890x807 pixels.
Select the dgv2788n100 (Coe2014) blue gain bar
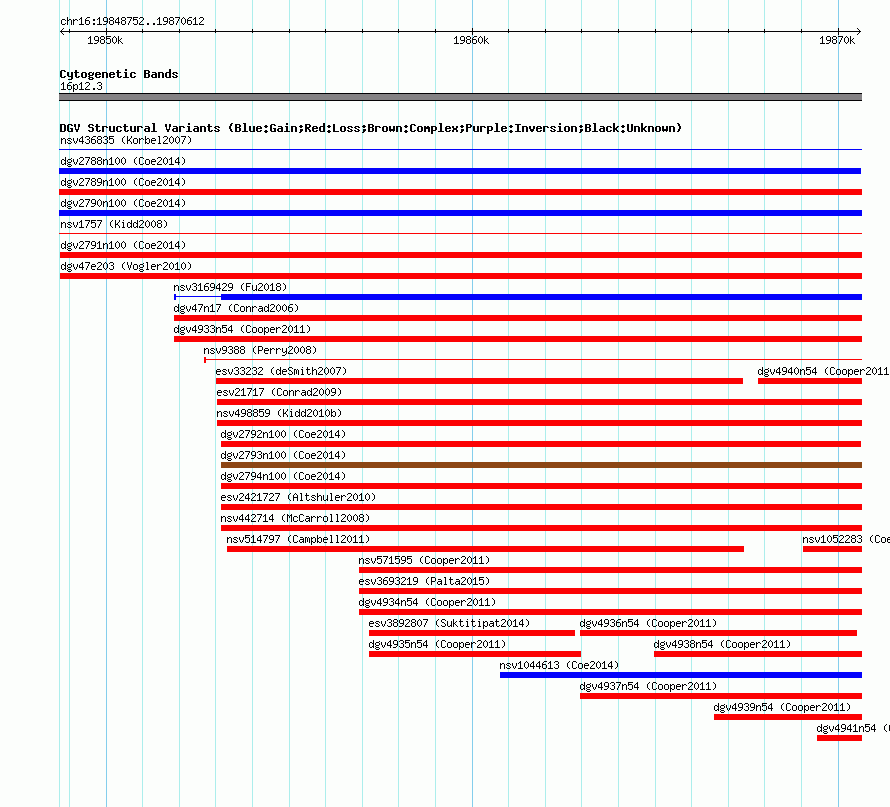[460, 171]
